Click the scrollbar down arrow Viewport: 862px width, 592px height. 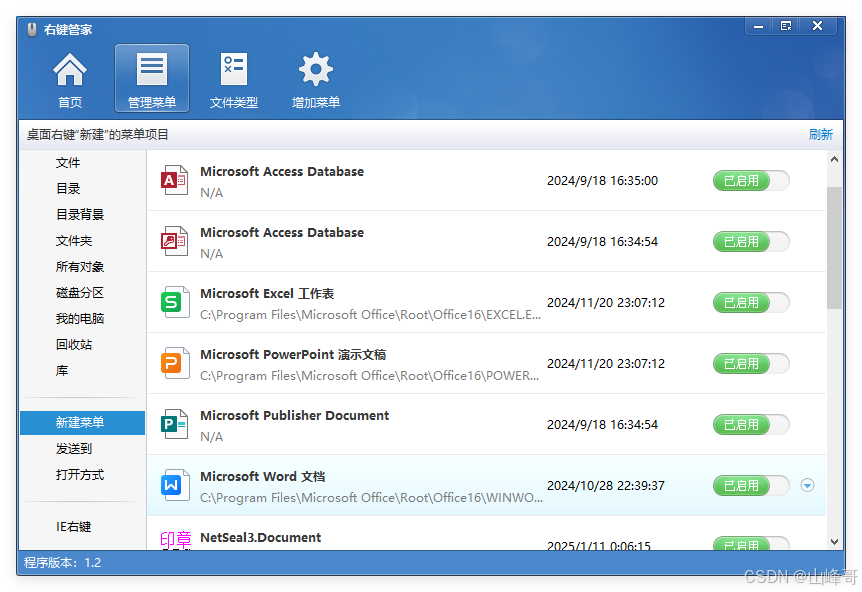(x=834, y=541)
